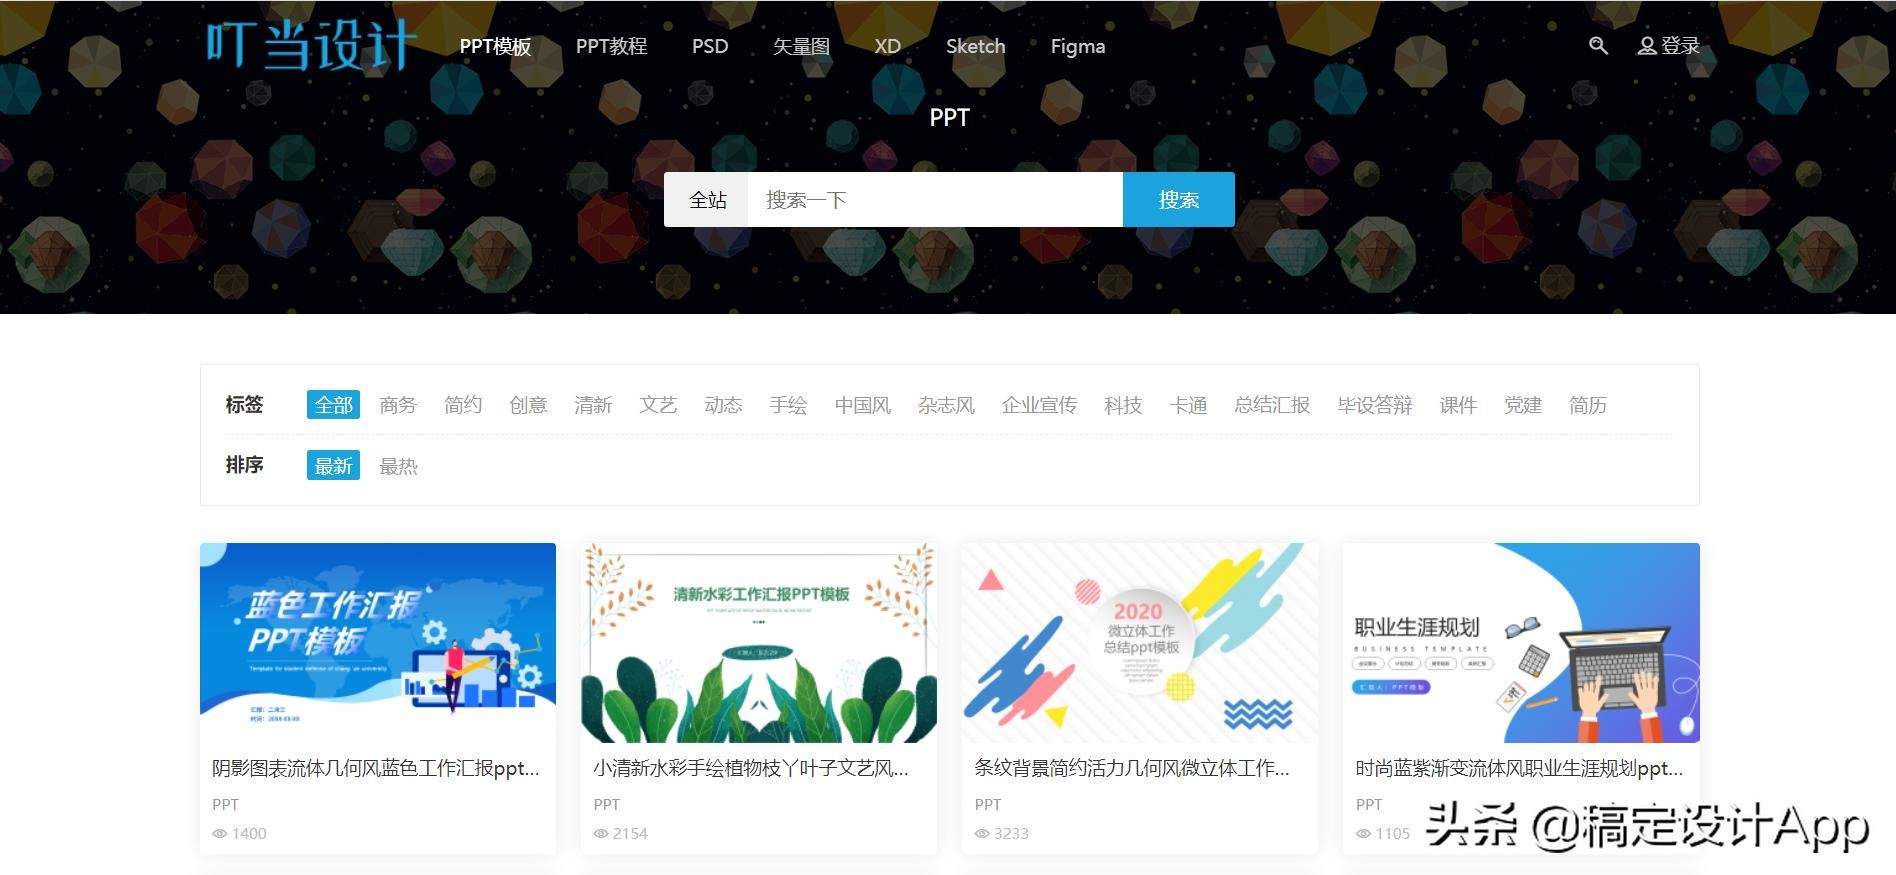Click the 登录 user login icon
The width and height of the screenshot is (1896, 875).
[1647, 46]
